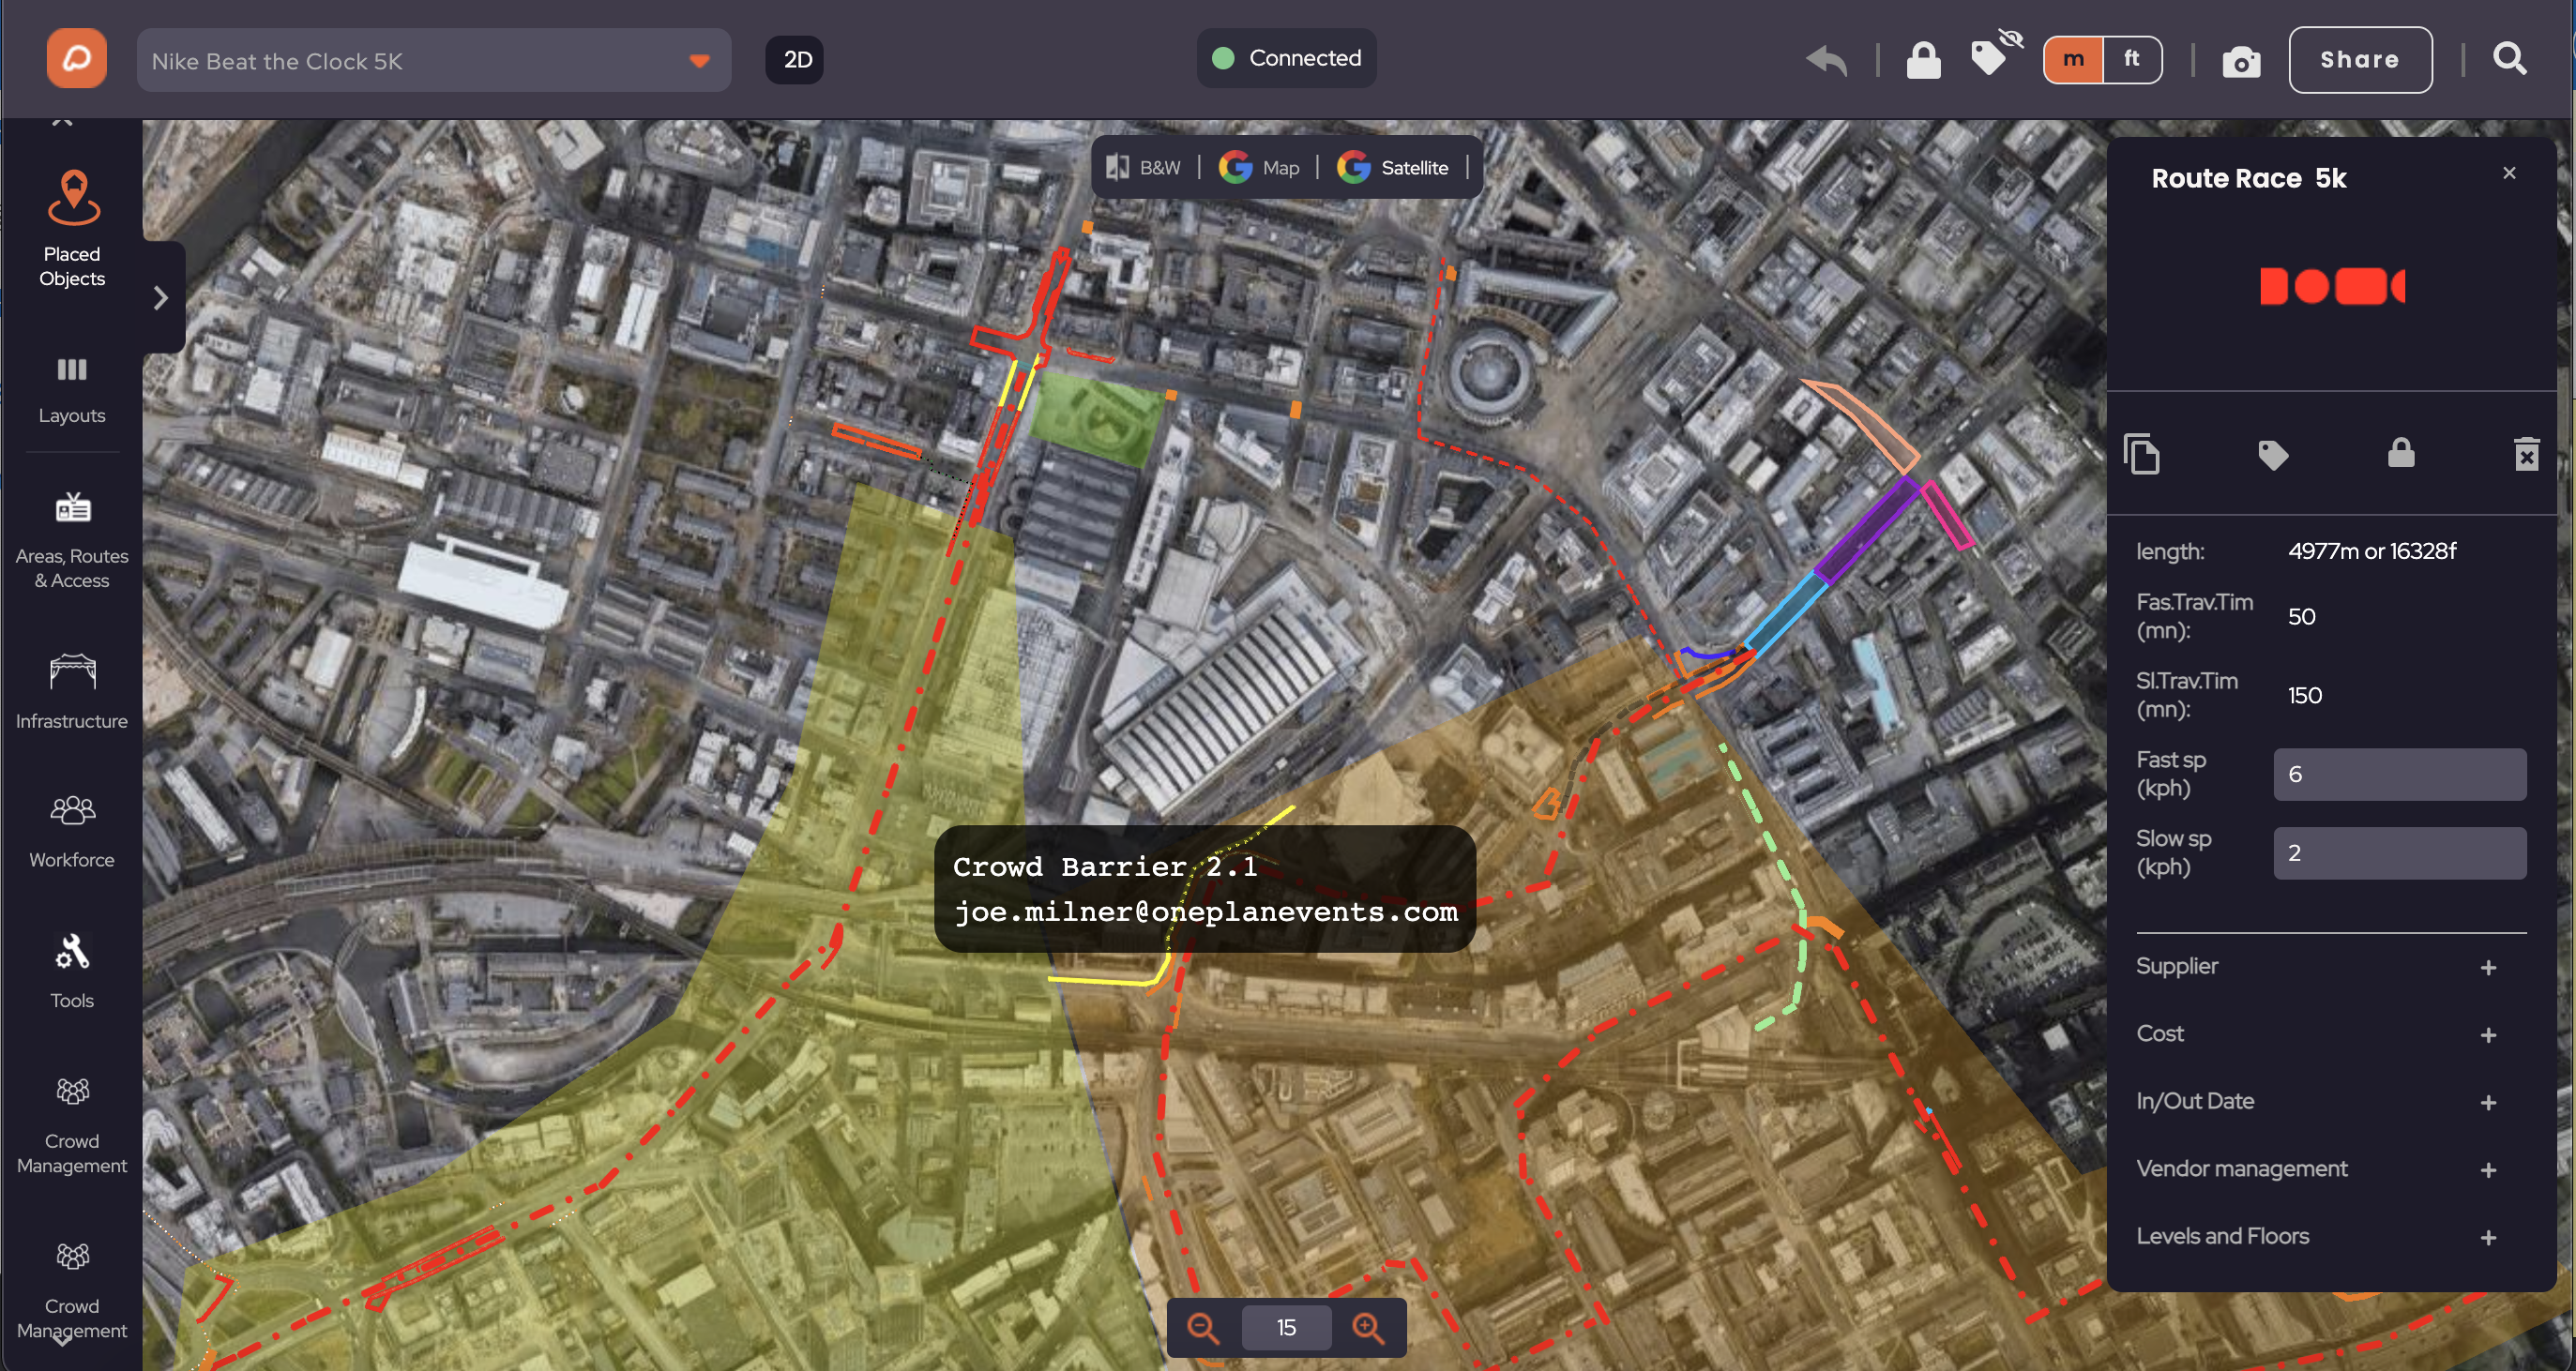Viewport: 2576px width, 1371px height.
Task: Toggle the 2D view mode button
Action: point(795,60)
